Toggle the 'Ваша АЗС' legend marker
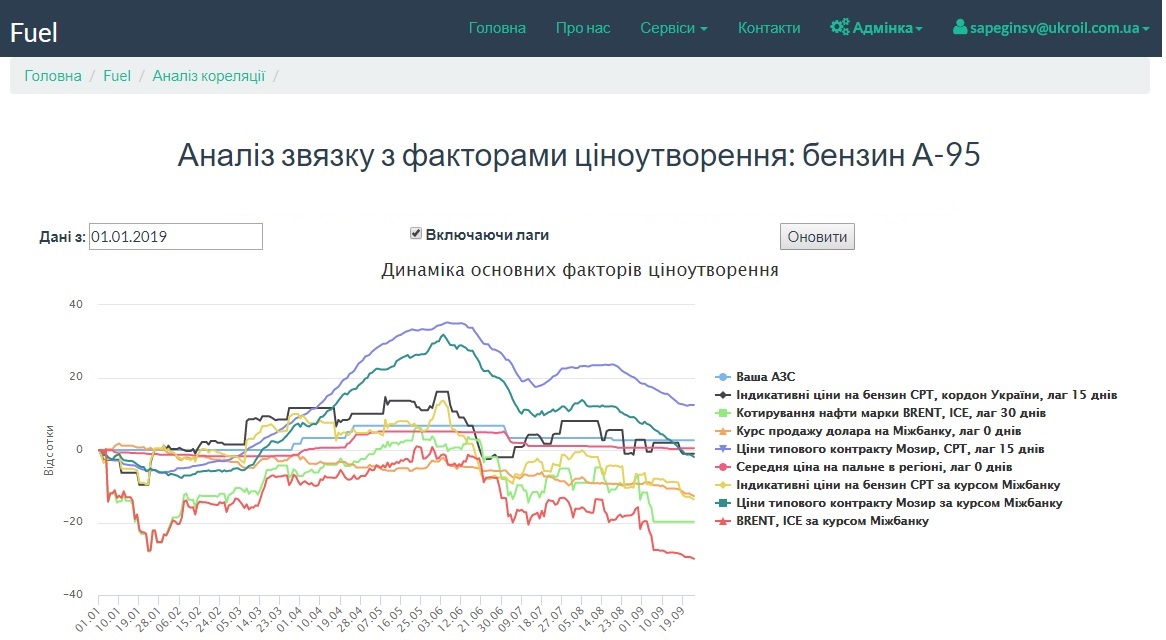The height and width of the screenshot is (640, 1166). 723,377
